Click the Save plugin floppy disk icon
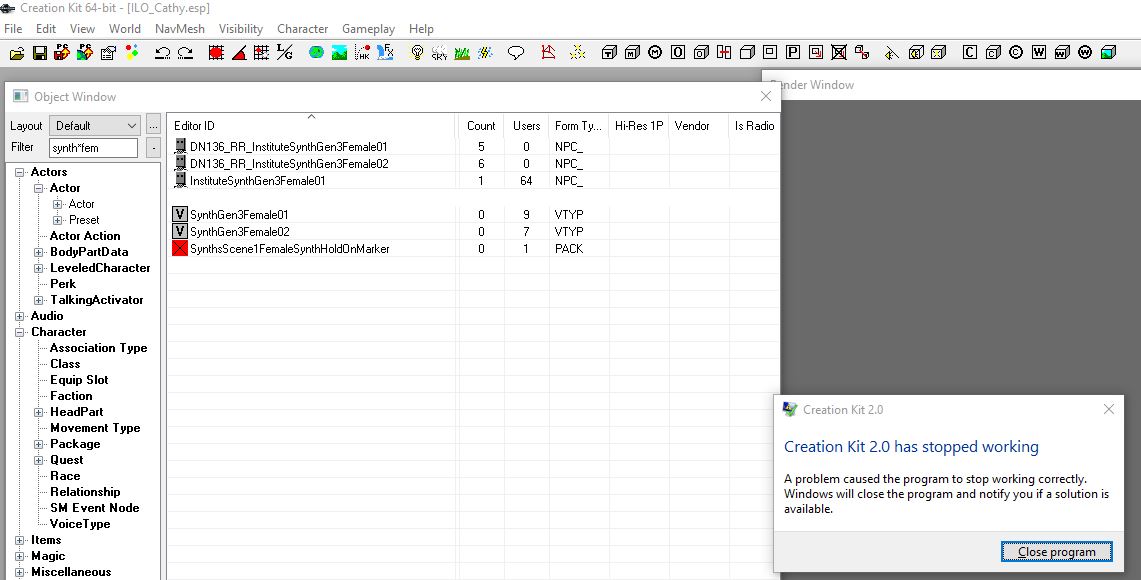 40,53
